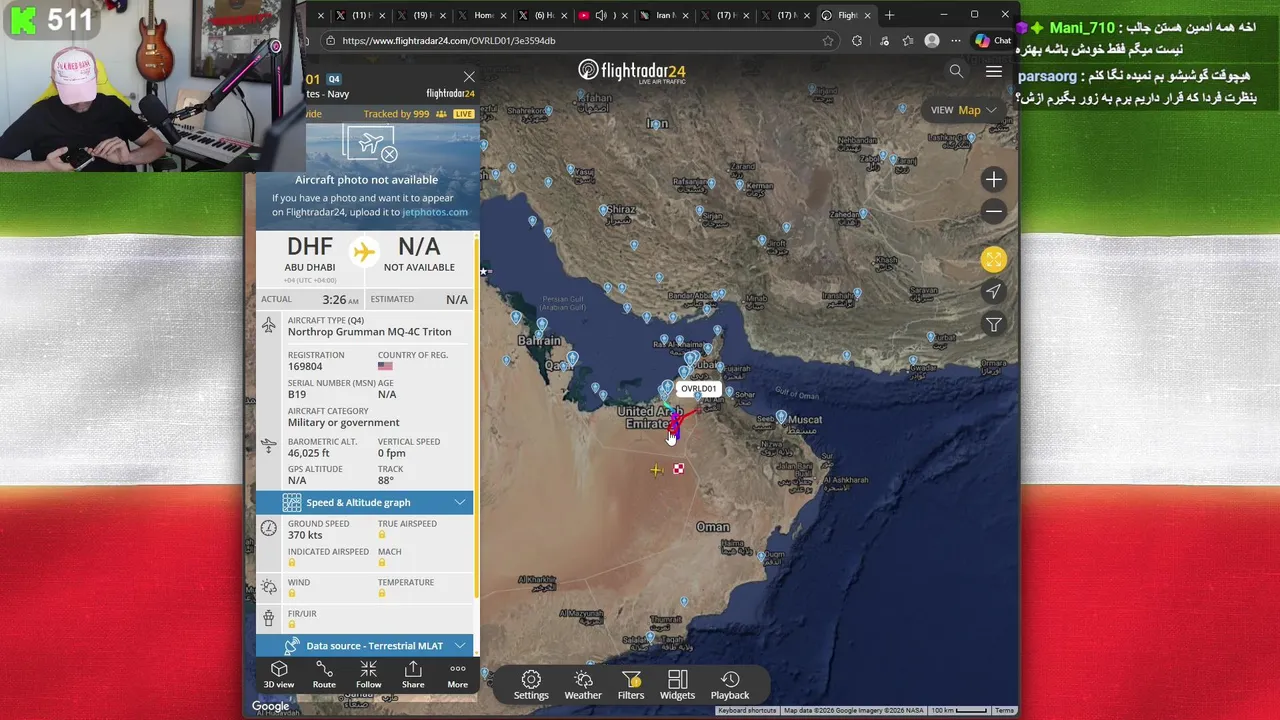
Task: Open flight Playback
Action: tap(730, 685)
